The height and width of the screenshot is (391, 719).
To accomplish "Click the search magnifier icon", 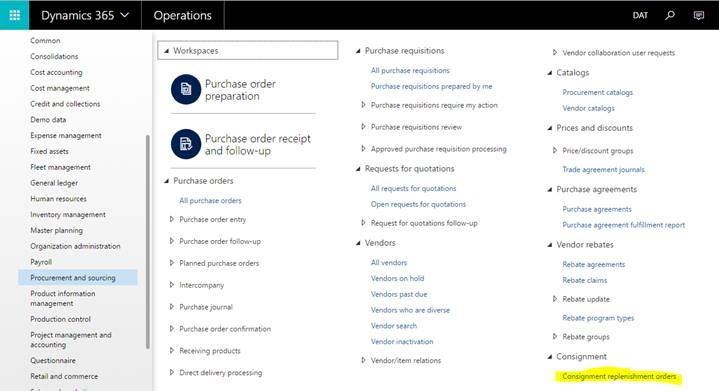I will [670, 15].
